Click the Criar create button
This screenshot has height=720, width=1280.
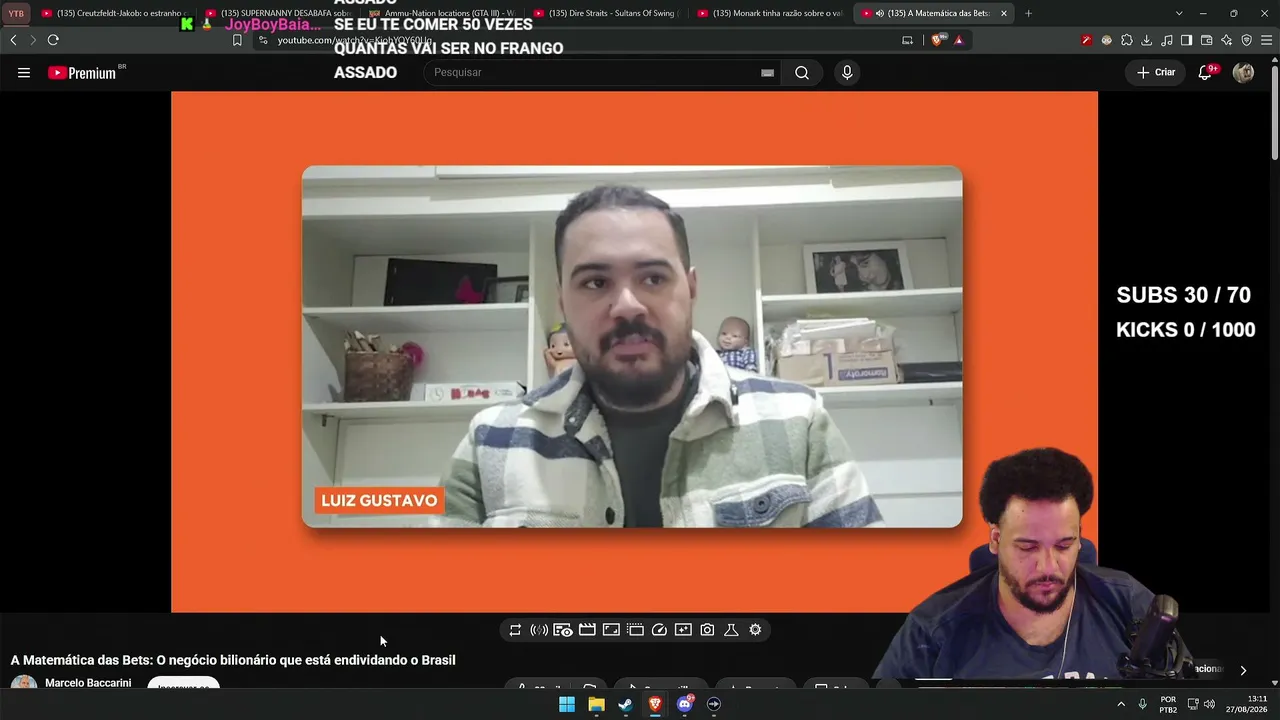point(1156,72)
